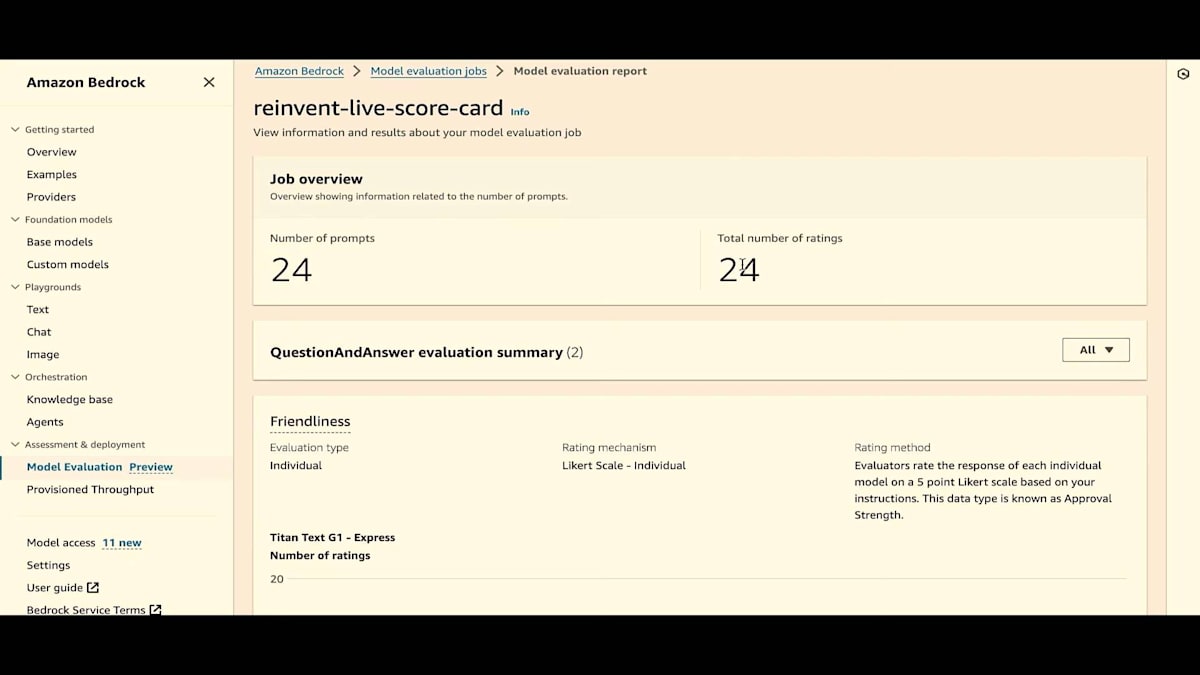The width and height of the screenshot is (1200, 675).
Task: Open Knowledge base page
Action: [70, 400]
